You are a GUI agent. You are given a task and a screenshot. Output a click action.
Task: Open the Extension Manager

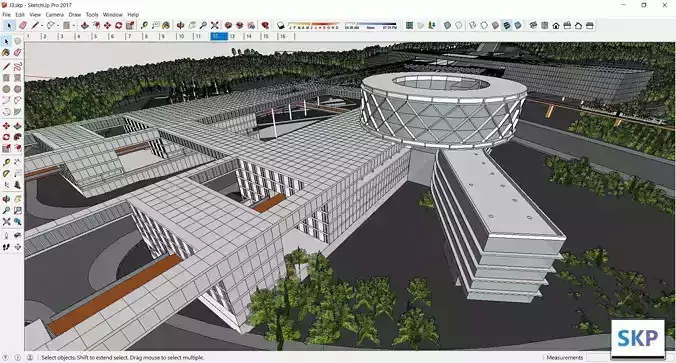[x=265, y=26]
